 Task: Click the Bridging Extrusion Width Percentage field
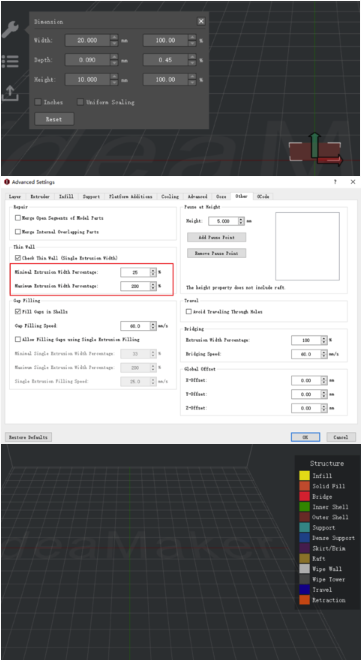tap(306, 340)
